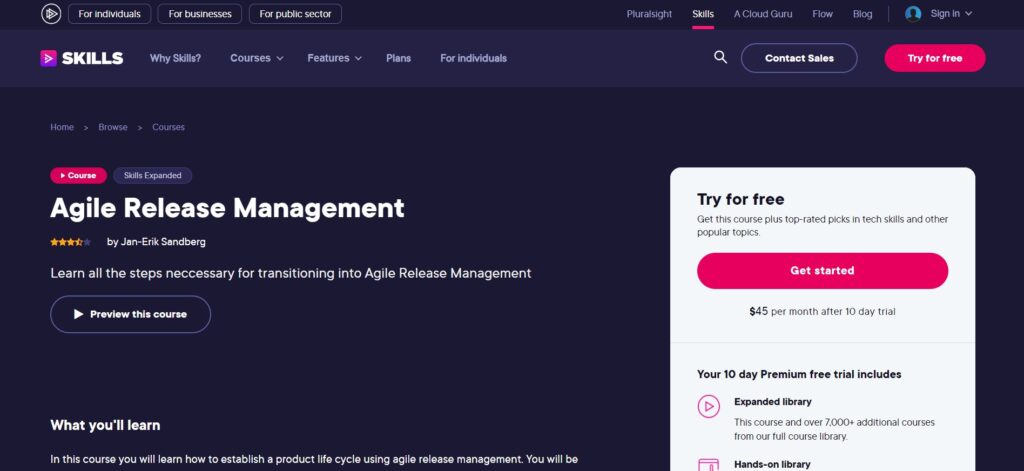
Task: Select the For public sector pill
Action: coord(295,14)
